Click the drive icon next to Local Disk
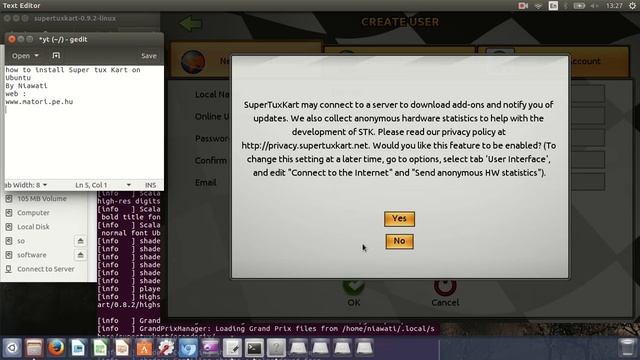This screenshot has width=640, height=360. [x=9, y=227]
